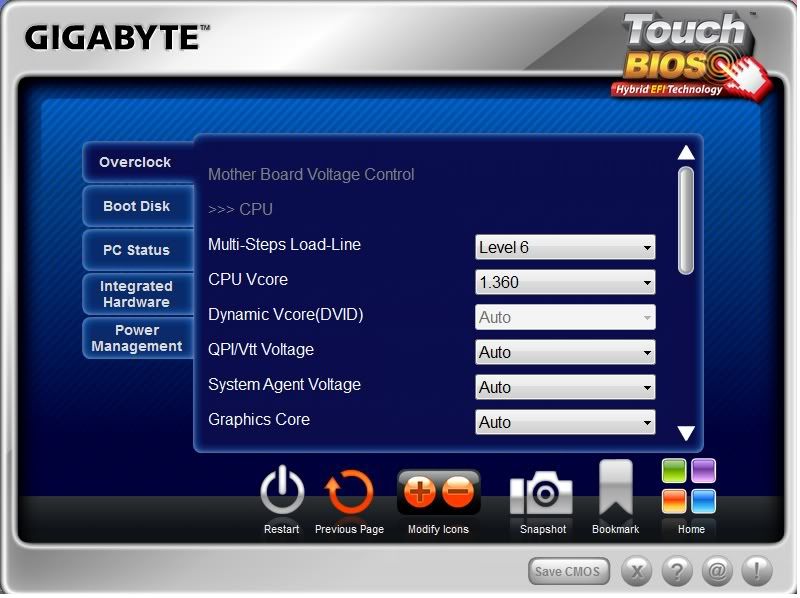Open the QPI/Vtt Voltage dropdown
The image size is (800, 598).
click(565, 352)
